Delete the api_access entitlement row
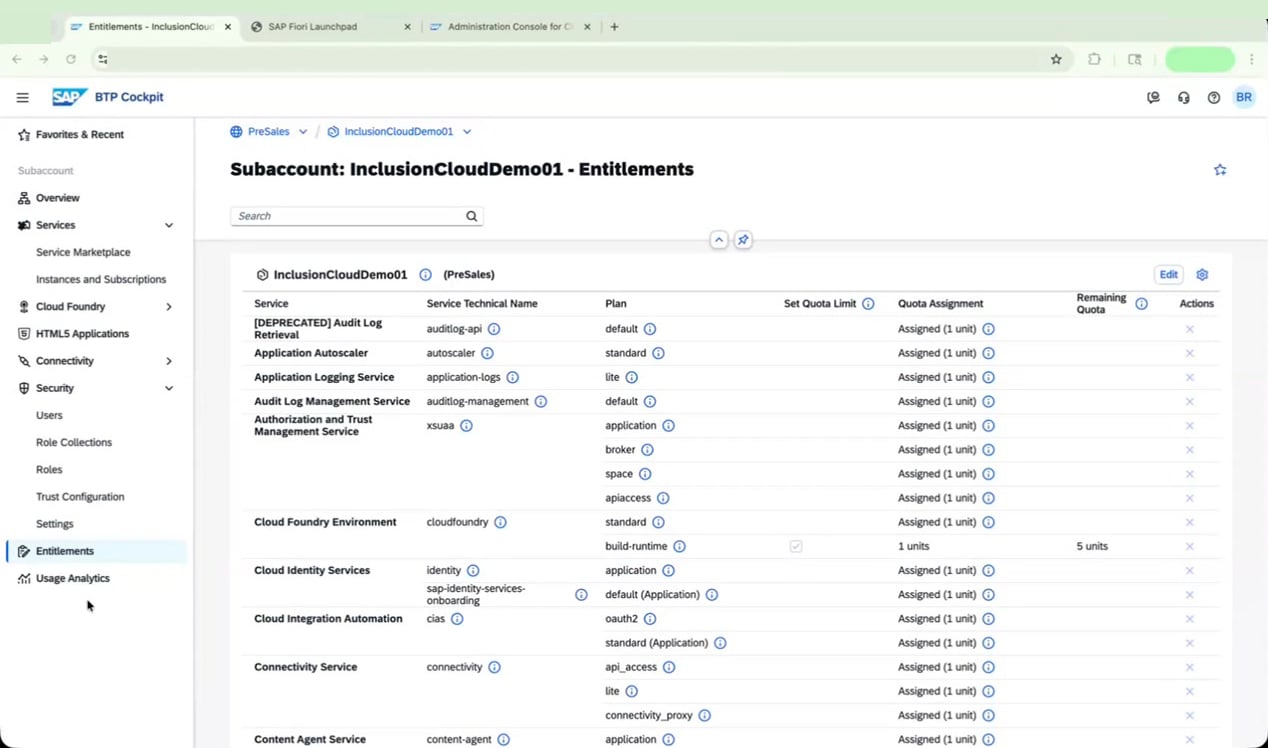 pyautogui.click(x=1190, y=667)
